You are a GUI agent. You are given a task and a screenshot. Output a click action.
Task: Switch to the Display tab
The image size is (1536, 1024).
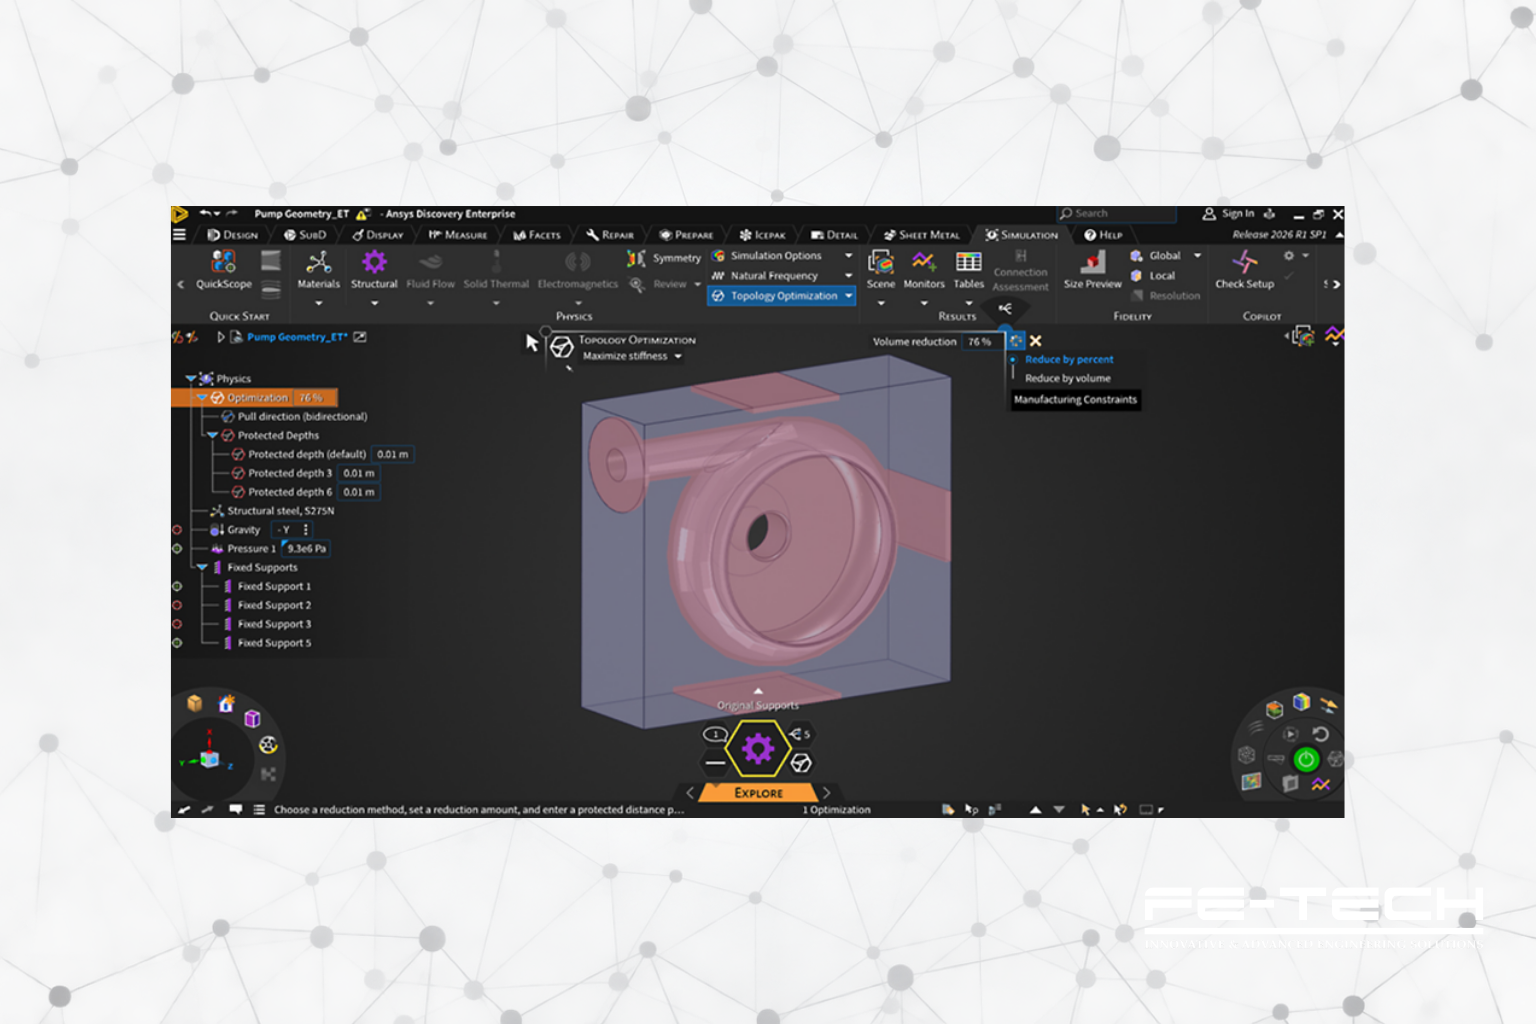[377, 235]
